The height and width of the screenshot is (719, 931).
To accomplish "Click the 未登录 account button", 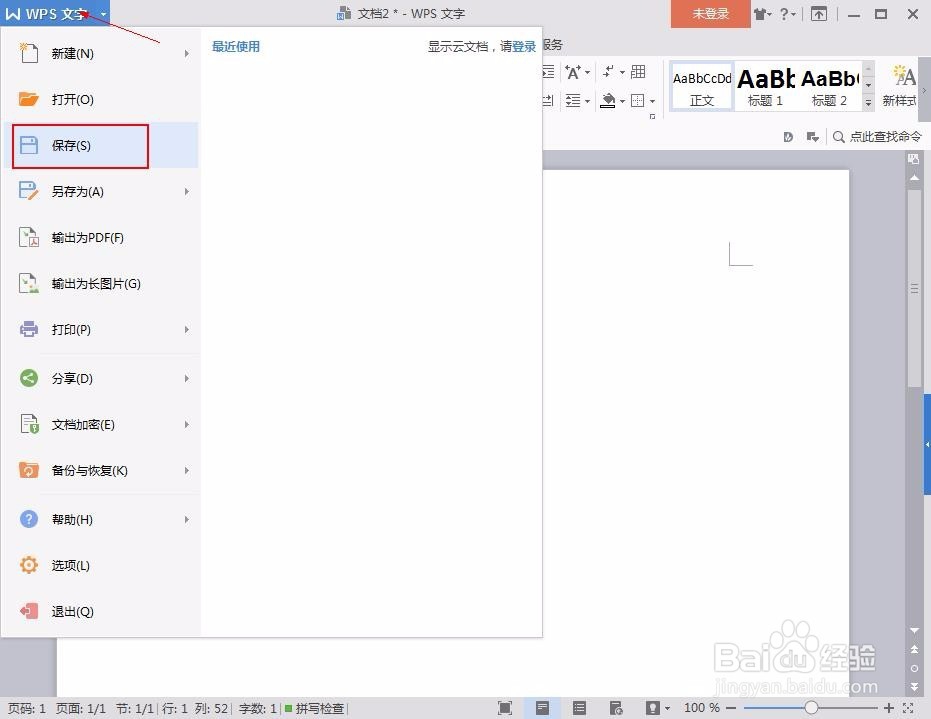I will 710,14.
